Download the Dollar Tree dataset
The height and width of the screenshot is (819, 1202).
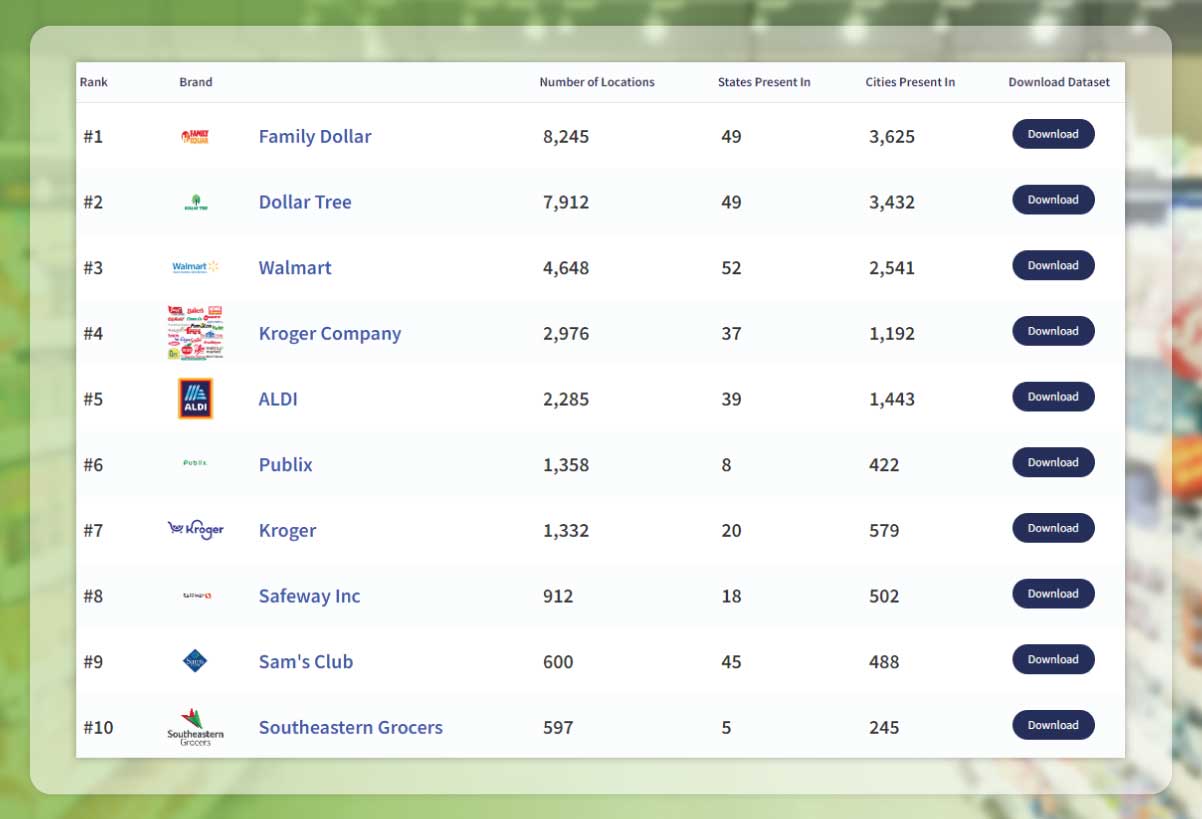point(1053,200)
